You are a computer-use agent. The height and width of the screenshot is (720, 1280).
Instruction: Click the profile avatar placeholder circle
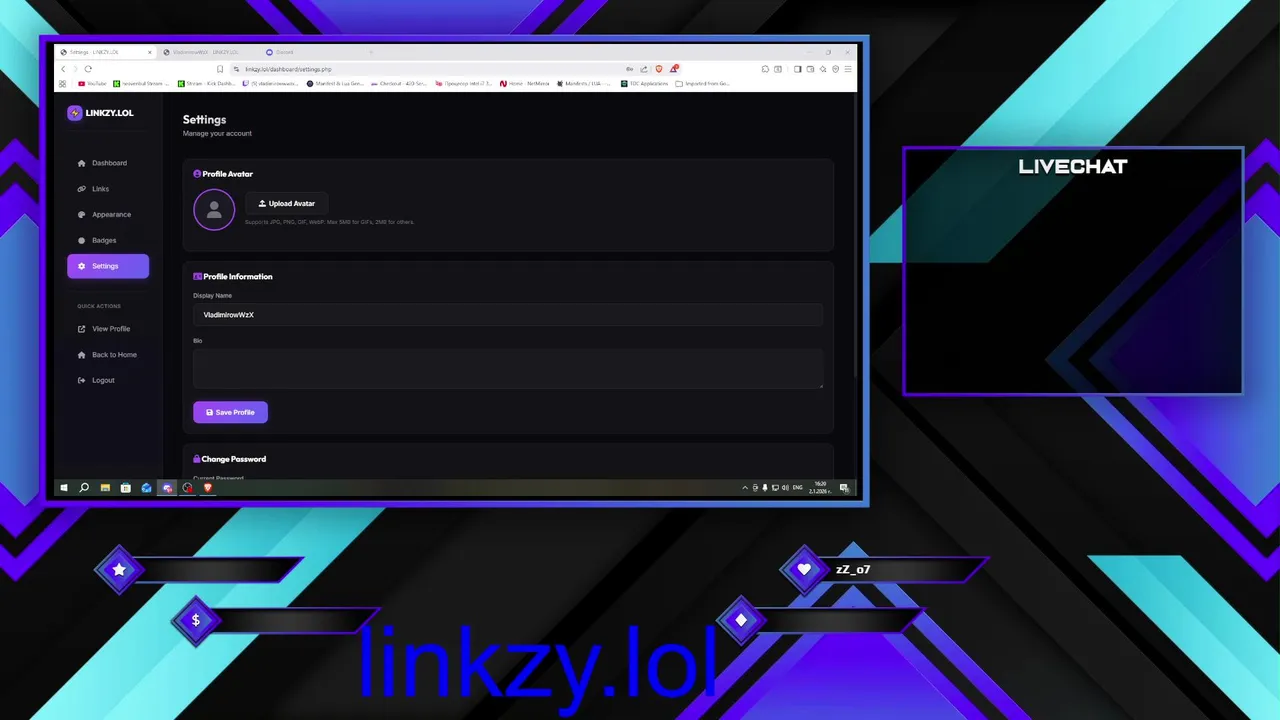(x=214, y=210)
